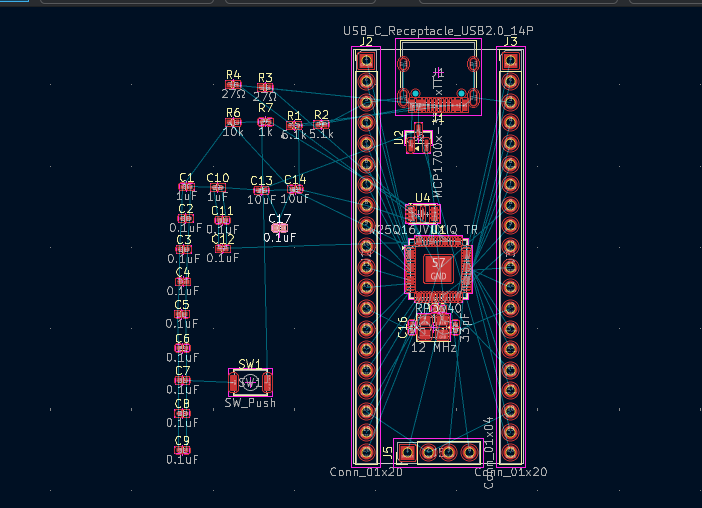Select the C17 0.1uF capacitor
The width and height of the screenshot is (702, 508).
pos(279,228)
